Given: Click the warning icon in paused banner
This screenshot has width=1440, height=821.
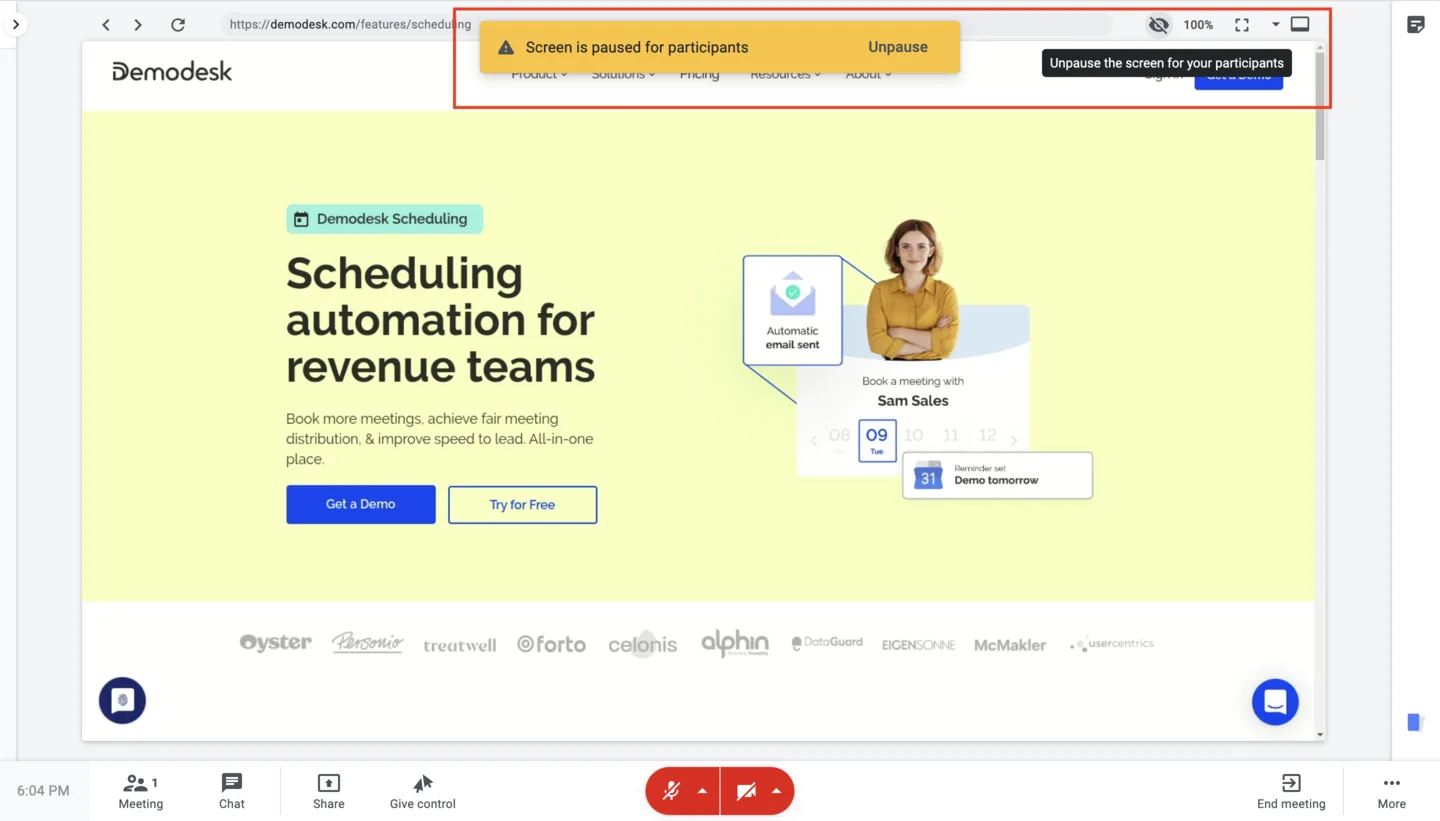Looking at the screenshot, I should (x=506, y=47).
